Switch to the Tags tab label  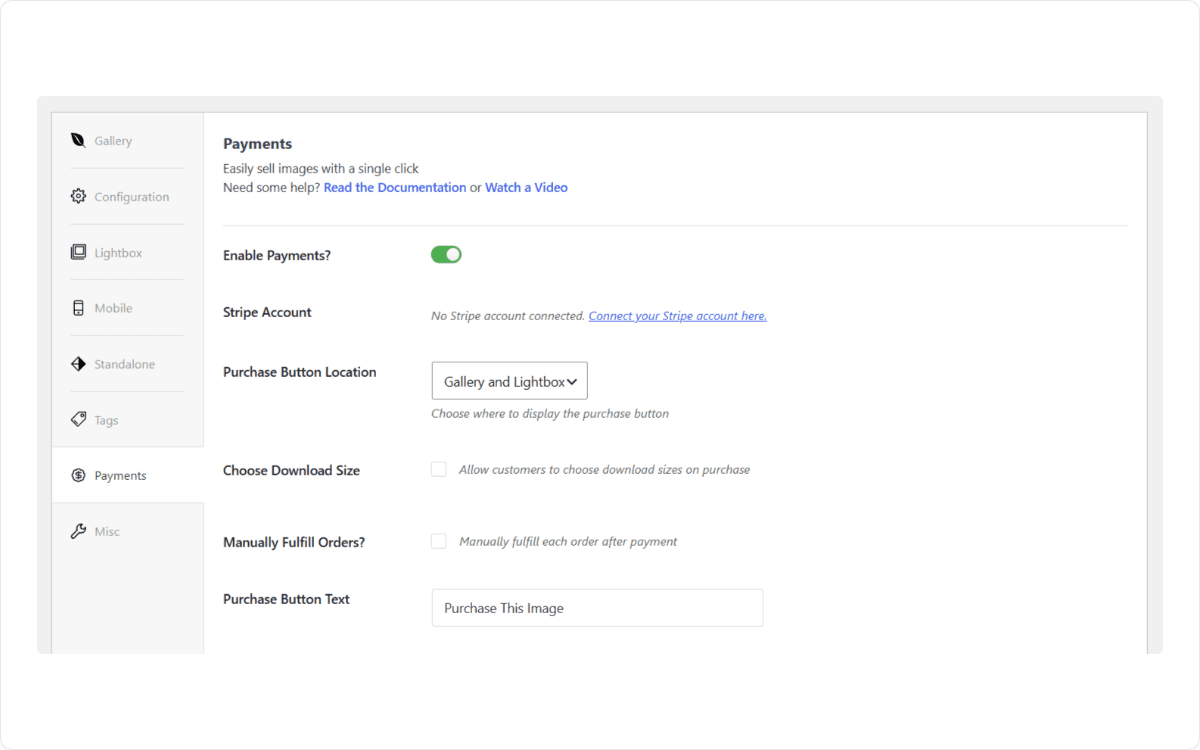click(x=106, y=420)
